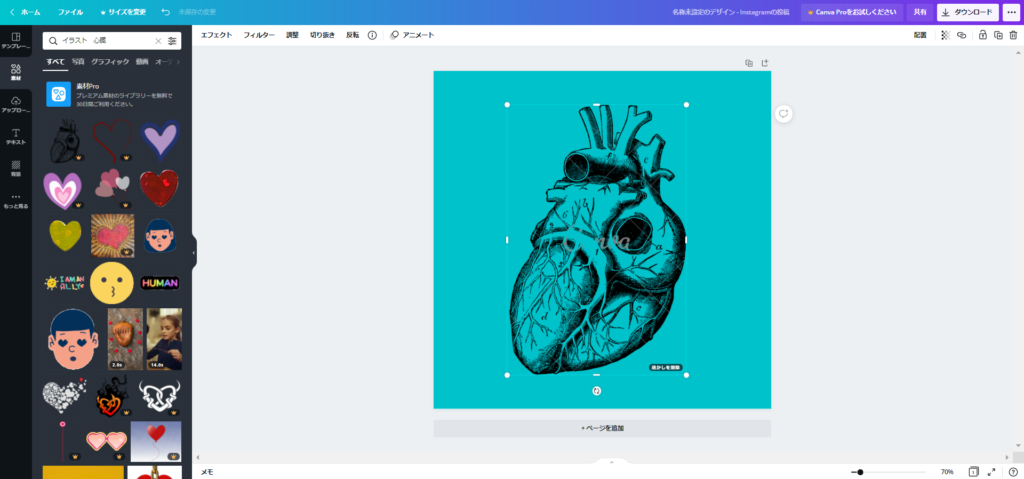Open the 反転 flip options
The width and height of the screenshot is (1024, 479).
352,35
